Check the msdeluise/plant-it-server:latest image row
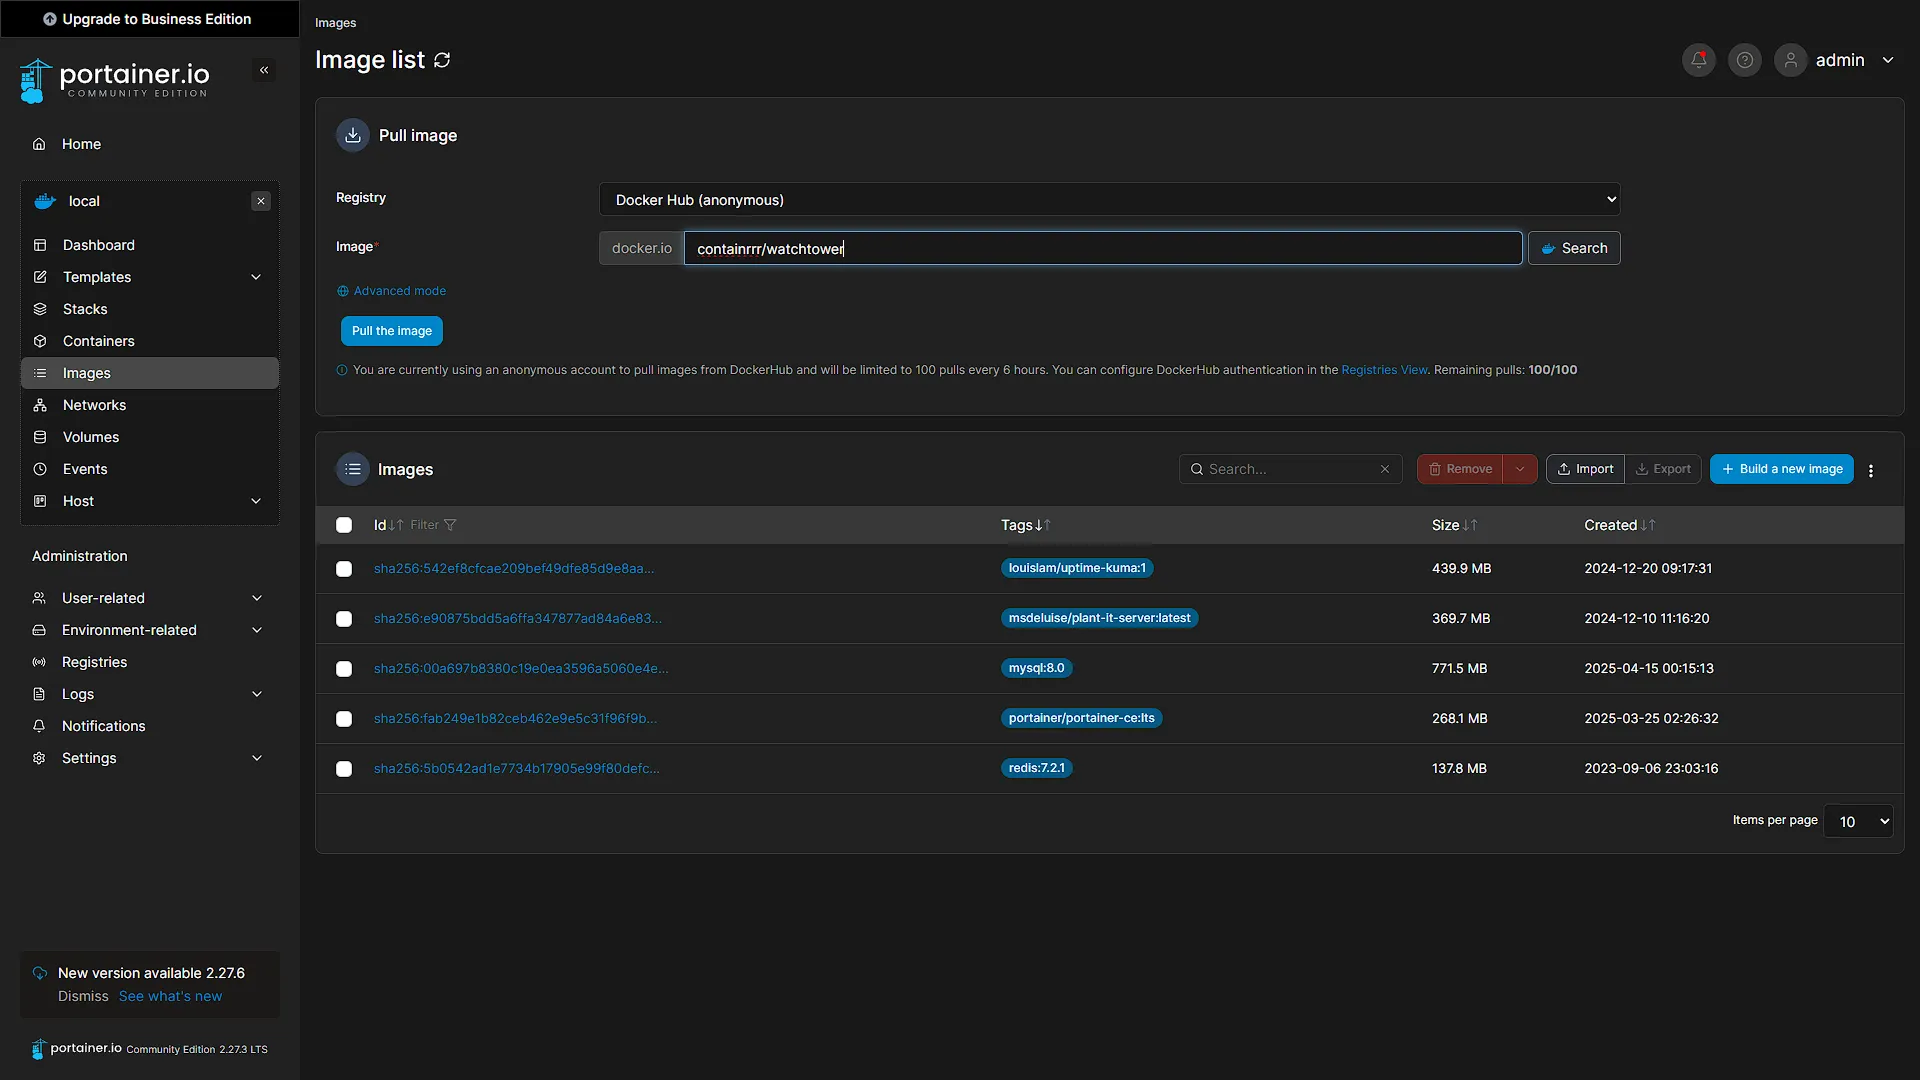1920x1080 pixels. (344, 619)
